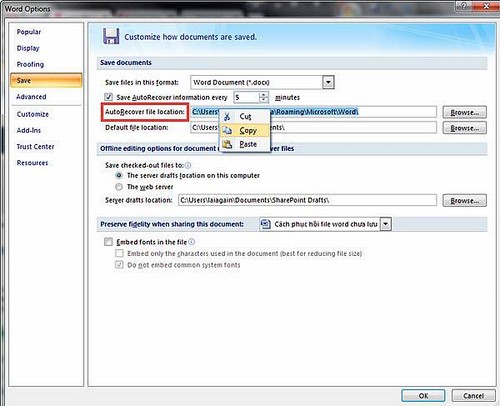This screenshot has width=500, height=406.
Task: Click the Default file location label
Action: pos(137,128)
